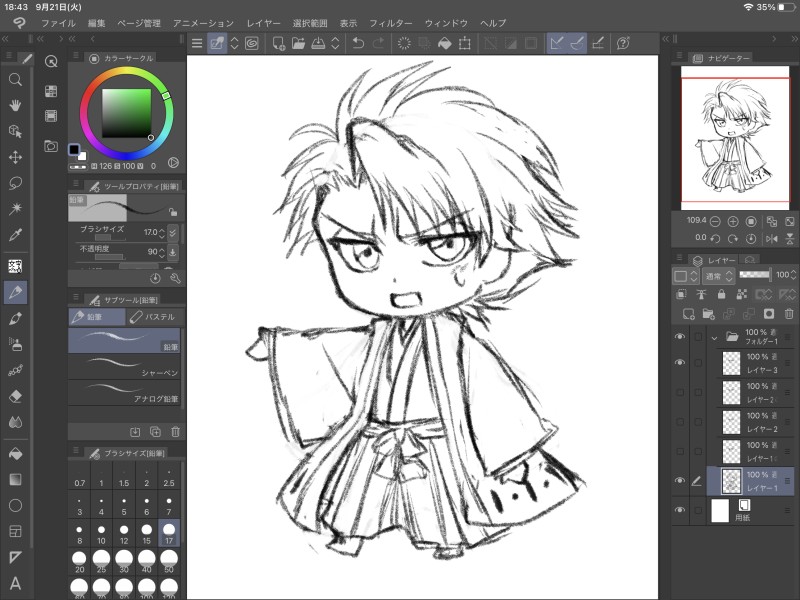Open the 編集 menu
The height and width of the screenshot is (600, 800).
[x=96, y=23]
